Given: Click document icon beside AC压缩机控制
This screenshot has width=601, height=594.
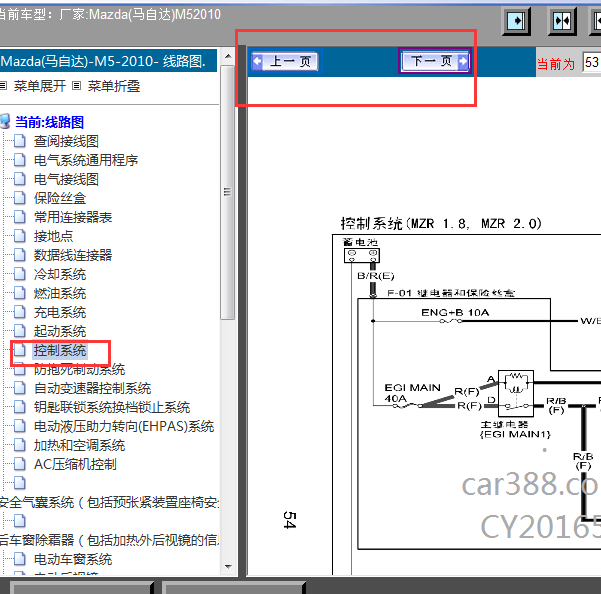Looking at the screenshot, I should [20, 464].
